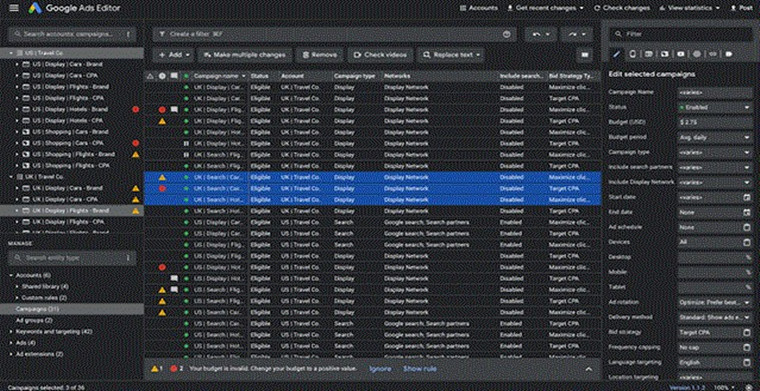Click the Create a filter field
Viewport: 760px width, 391px height.
tap(334, 34)
